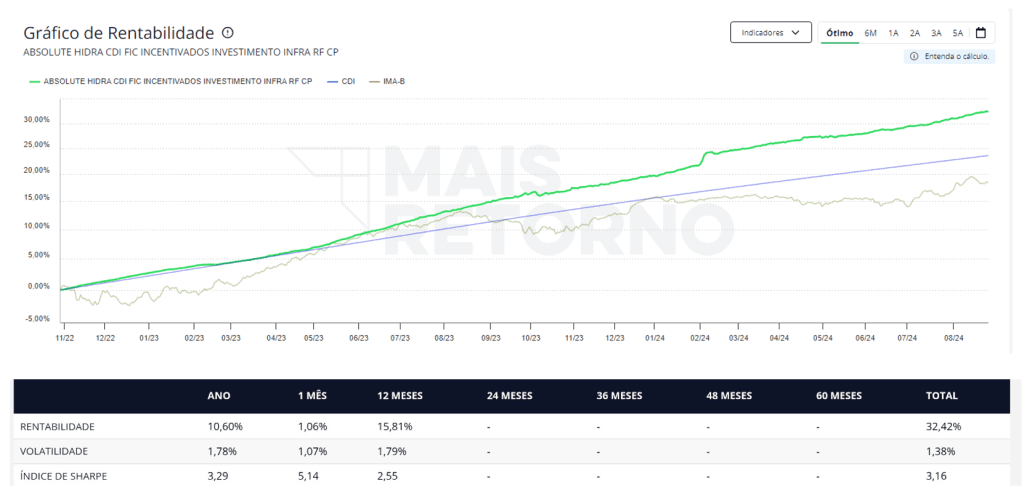Screen dimensions: 1024x495
Task: Click the 0,00% y-axis label
Action: click(x=38, y=287)
